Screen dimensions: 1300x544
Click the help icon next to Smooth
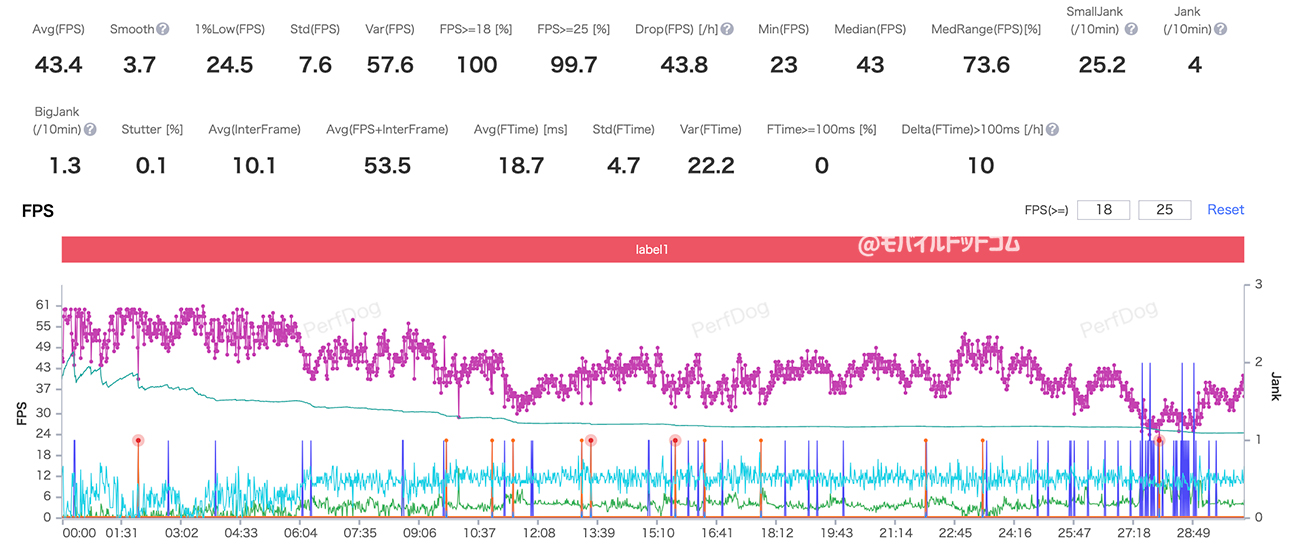[x=162, y=29]
